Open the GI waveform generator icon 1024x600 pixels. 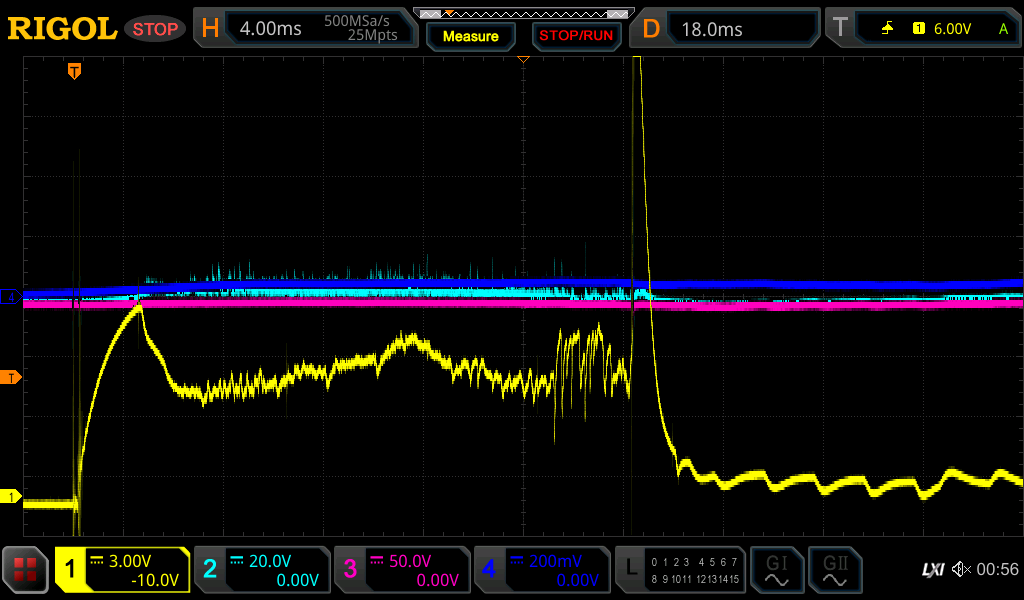point(776,570)
